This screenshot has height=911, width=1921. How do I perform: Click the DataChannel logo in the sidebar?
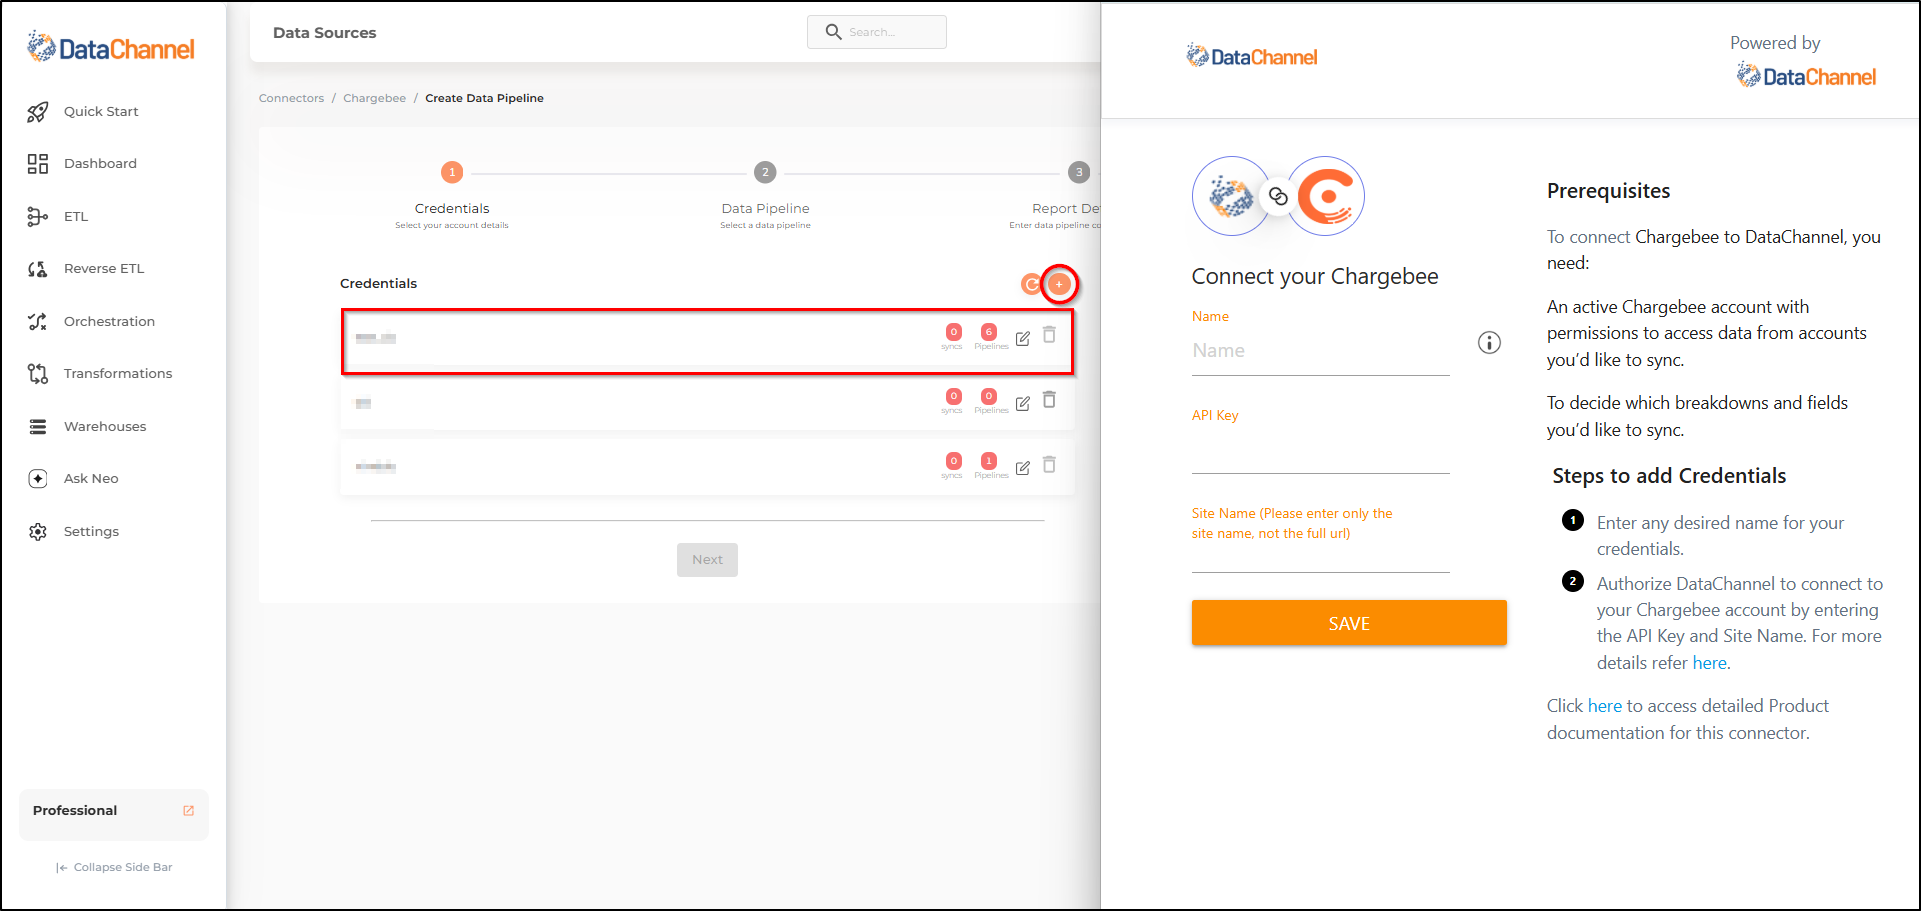coord(111,47)
